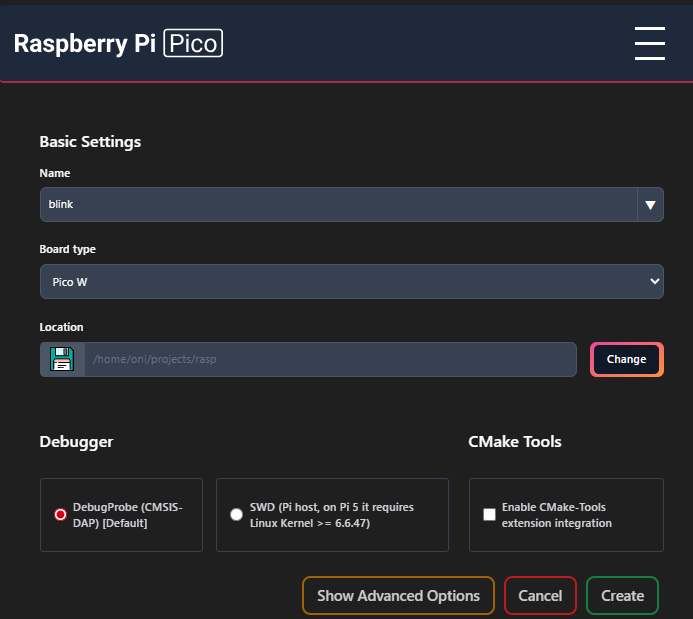
Task: Enable CMake-Tools extension integration checkbox
Action: (489, 515)
